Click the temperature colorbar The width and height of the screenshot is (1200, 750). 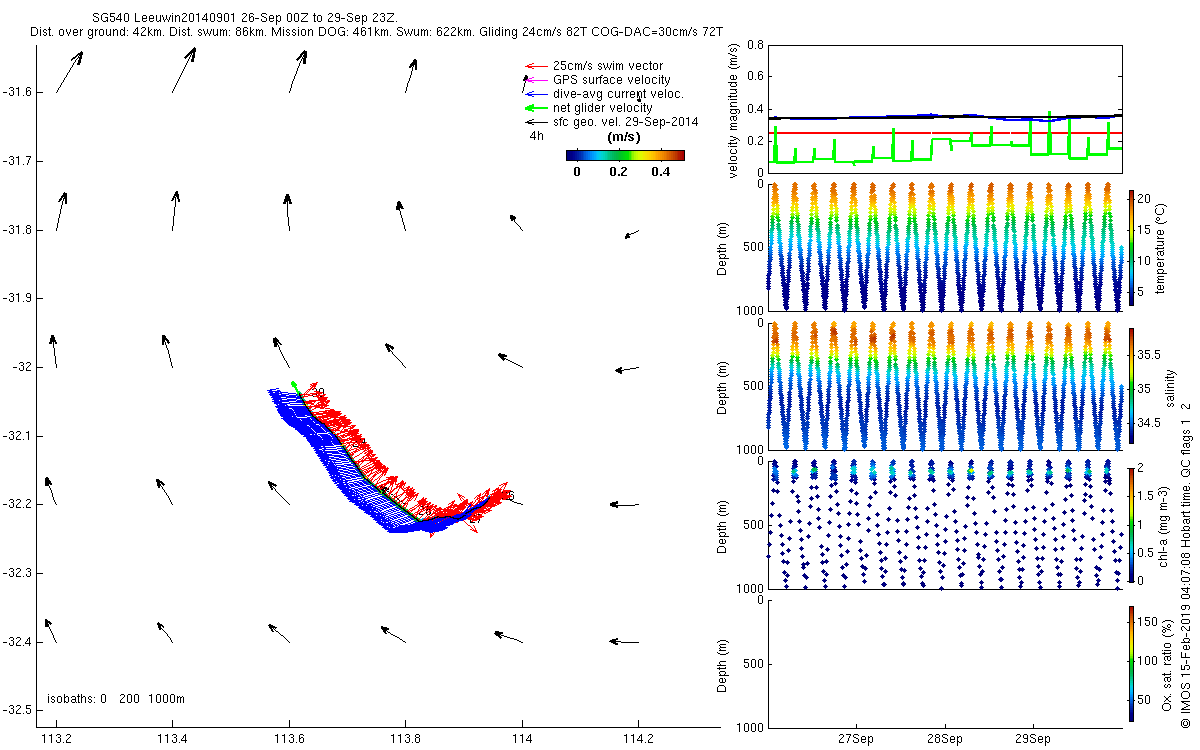tap(1131, 247)
